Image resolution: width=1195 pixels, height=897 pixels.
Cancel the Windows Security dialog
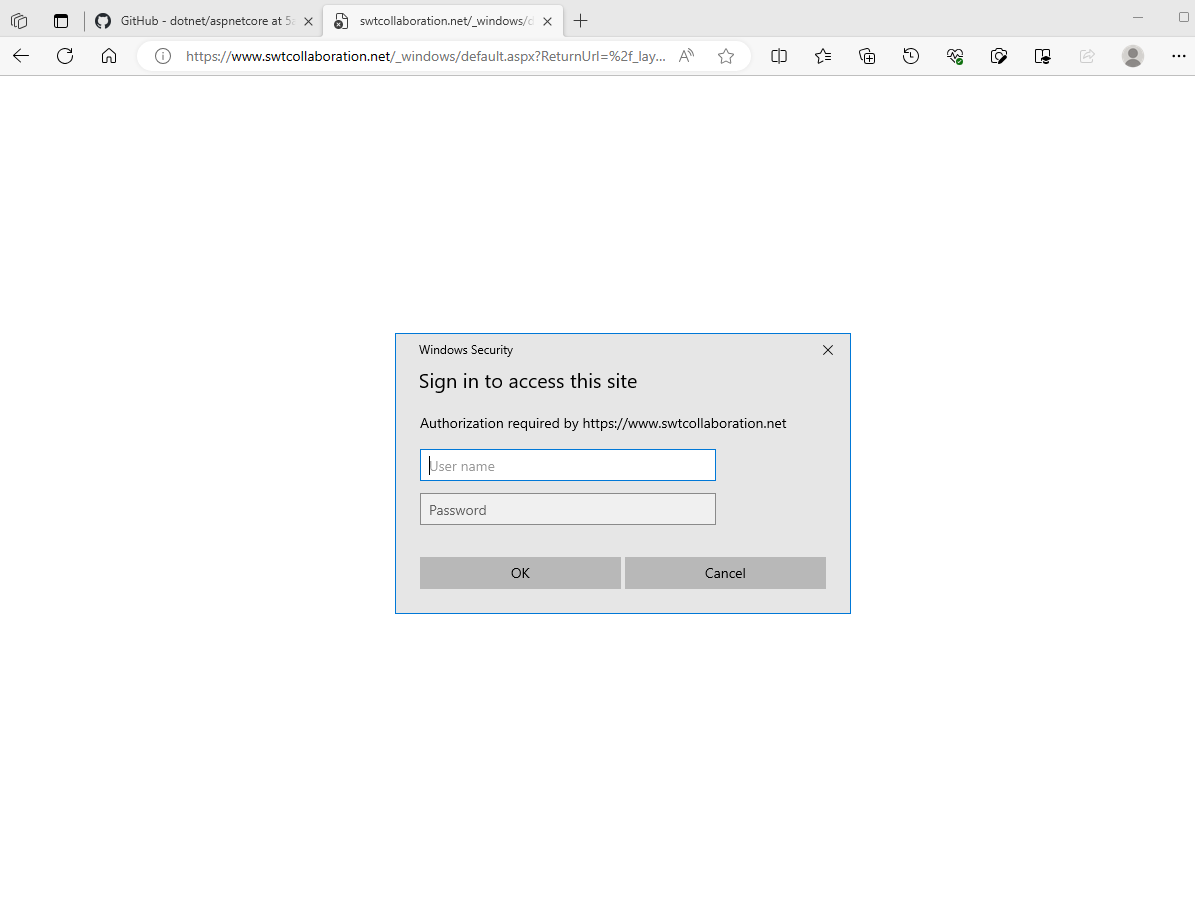pyautogui.click(x=725, y=572)
